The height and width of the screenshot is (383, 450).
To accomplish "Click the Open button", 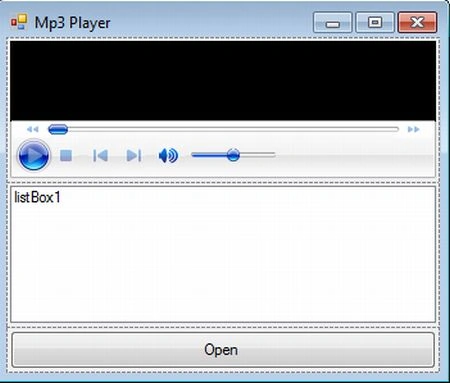I will click(x=223, y=350).
